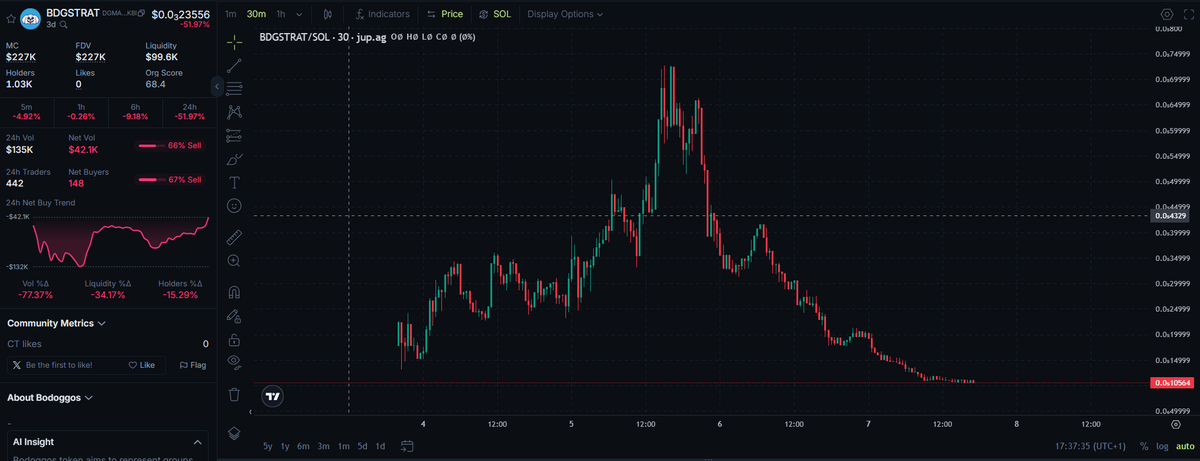Toggle lock all drawing tools
The image size is (1200, 461).
coord(234,340)
